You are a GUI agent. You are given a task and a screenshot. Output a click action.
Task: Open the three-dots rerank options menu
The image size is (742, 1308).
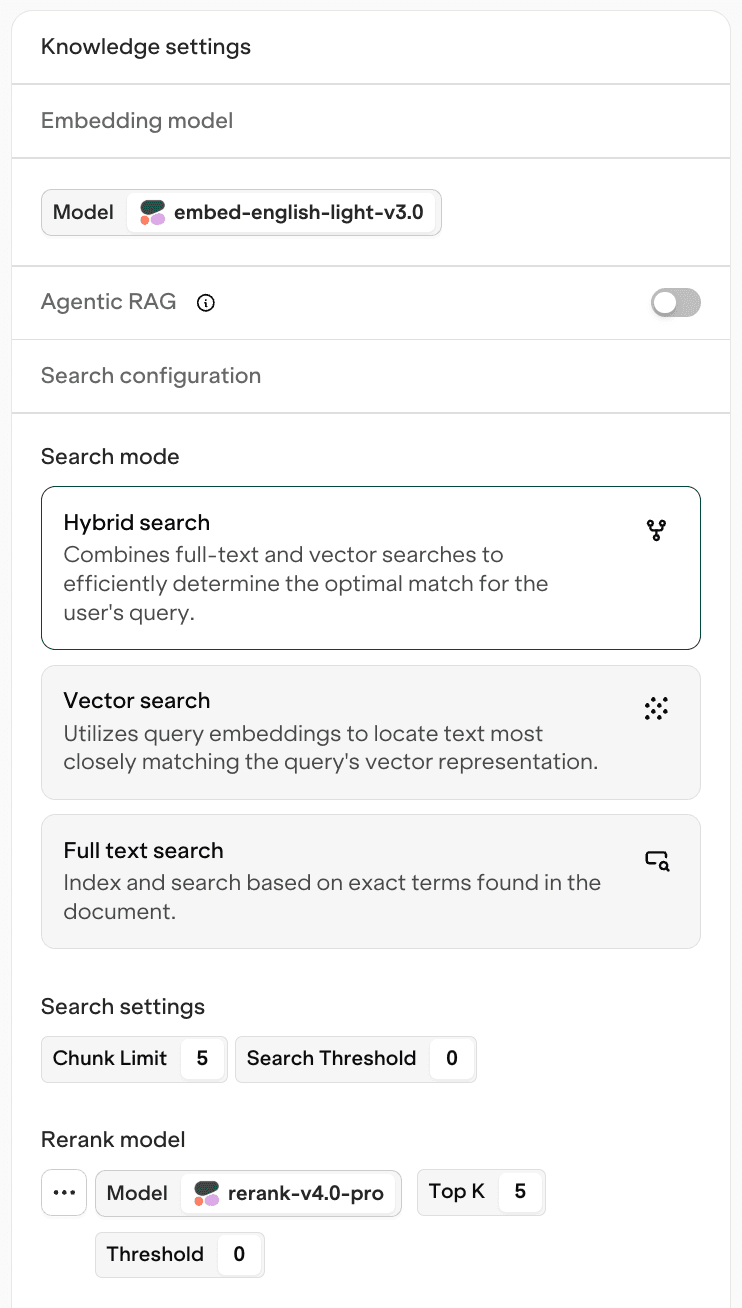pos(64,1193)
